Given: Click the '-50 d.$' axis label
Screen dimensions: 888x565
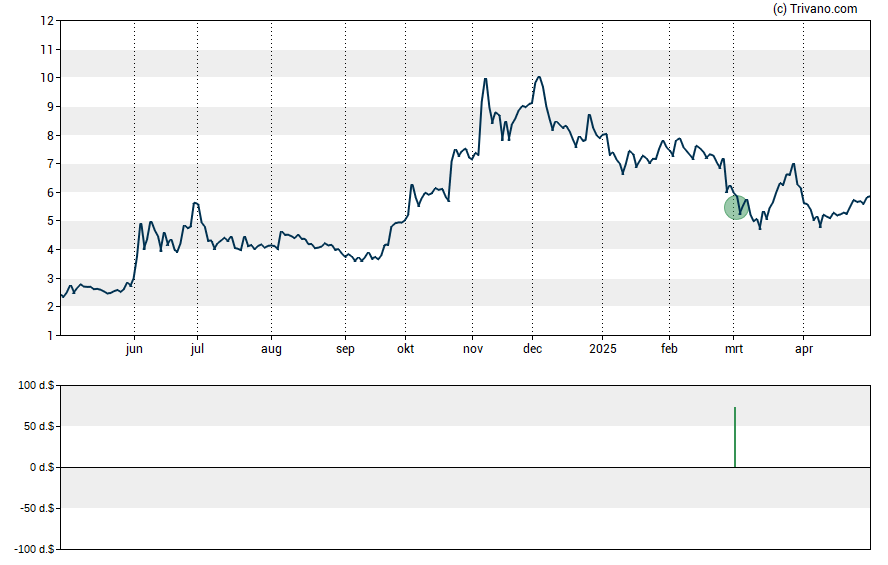Looking at the screenshot, I should tap(37, 508).
